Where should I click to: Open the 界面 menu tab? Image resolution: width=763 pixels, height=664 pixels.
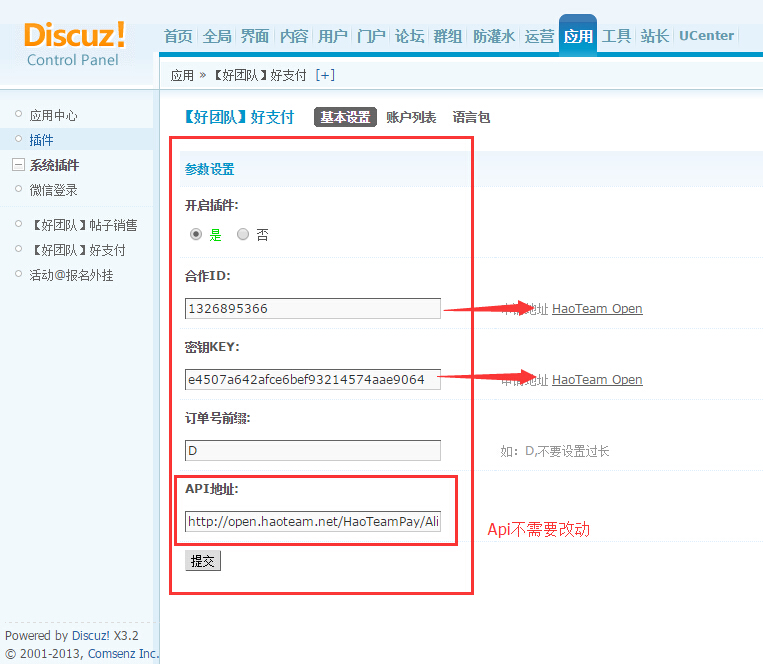(x=255, y=36)
